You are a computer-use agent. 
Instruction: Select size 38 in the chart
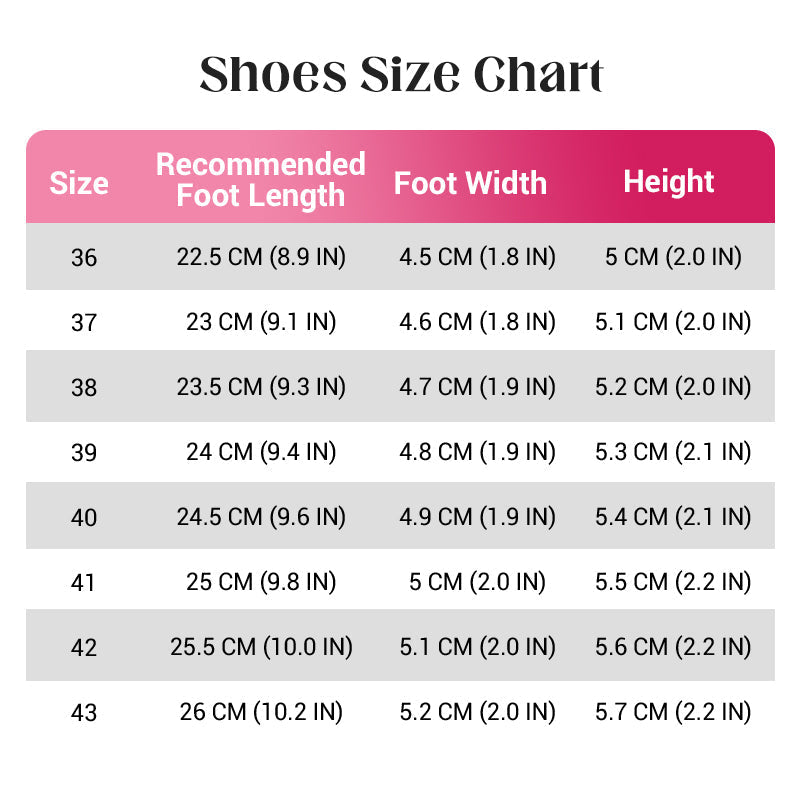[x=84, y=388]
